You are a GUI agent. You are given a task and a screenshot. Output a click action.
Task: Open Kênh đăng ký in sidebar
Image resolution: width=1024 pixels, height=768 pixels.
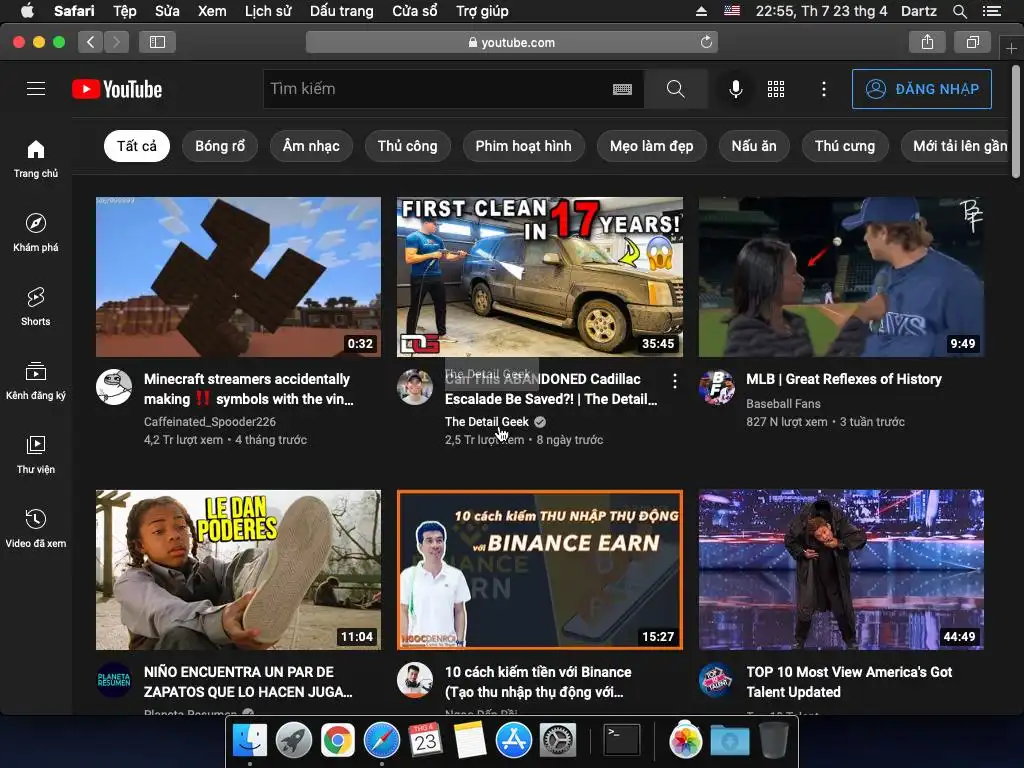point(36,380)
